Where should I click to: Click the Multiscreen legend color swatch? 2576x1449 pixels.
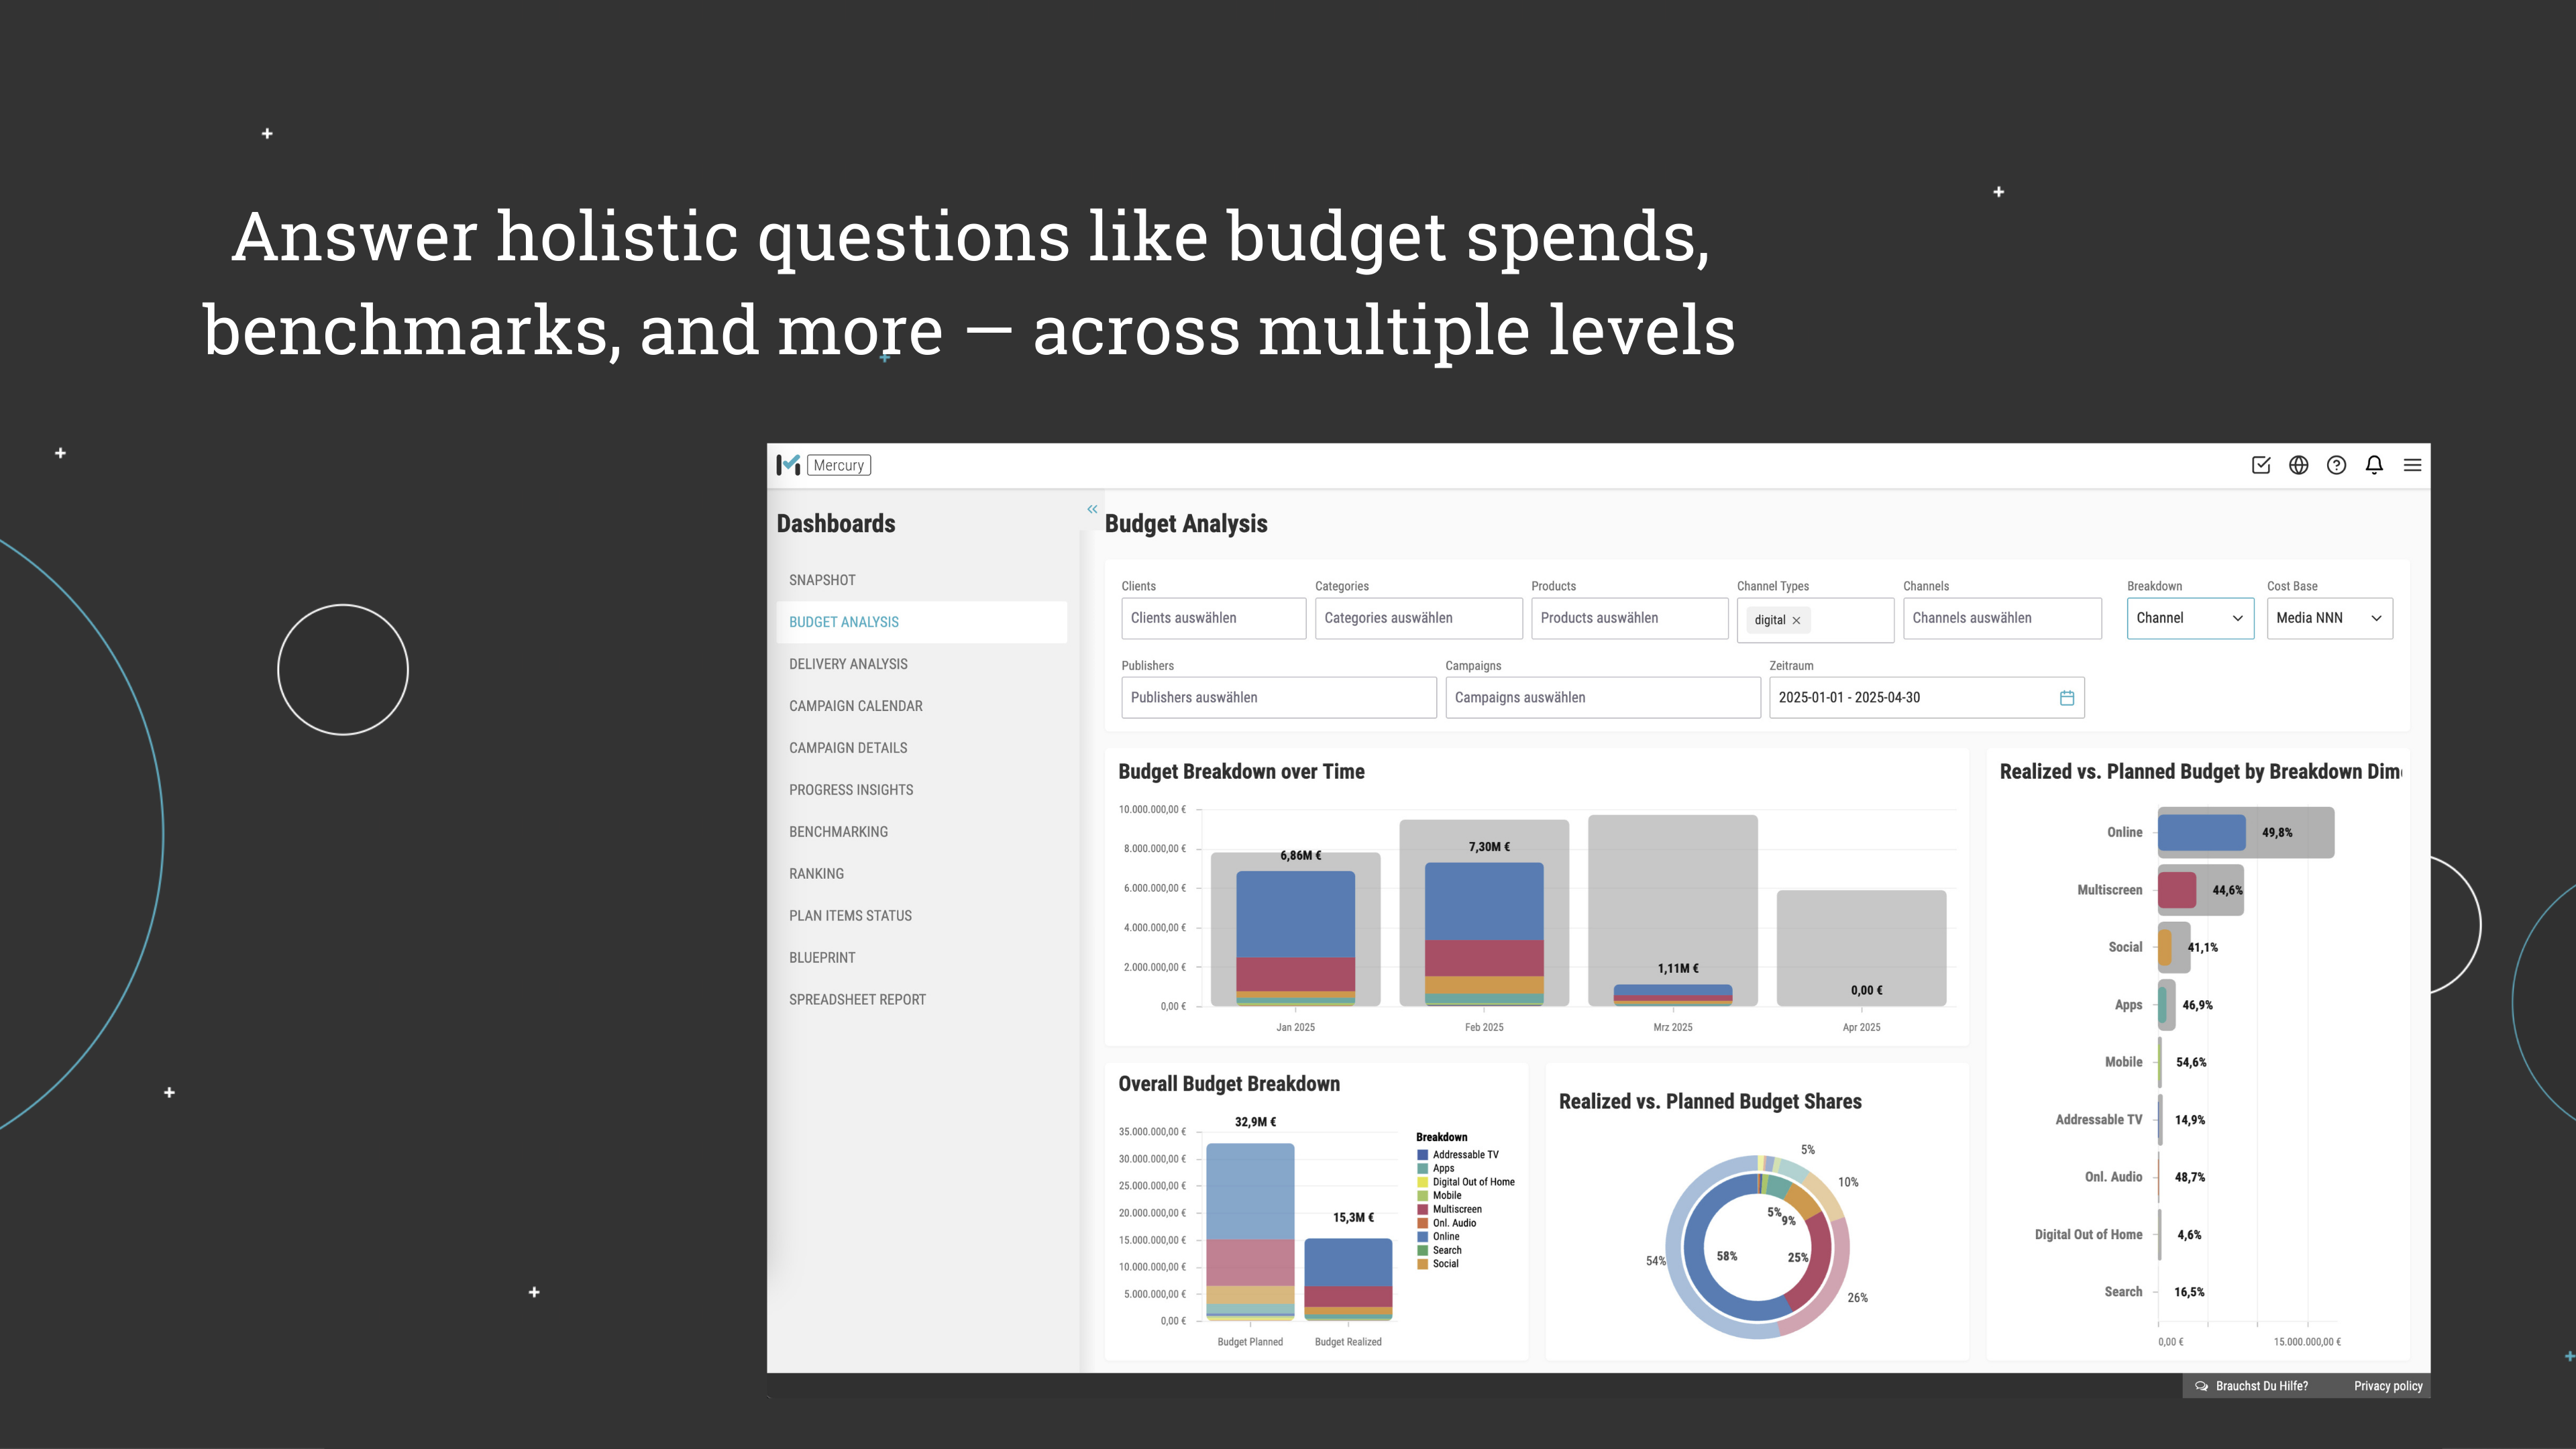pyautogui.click(x=1422, y=1210)
